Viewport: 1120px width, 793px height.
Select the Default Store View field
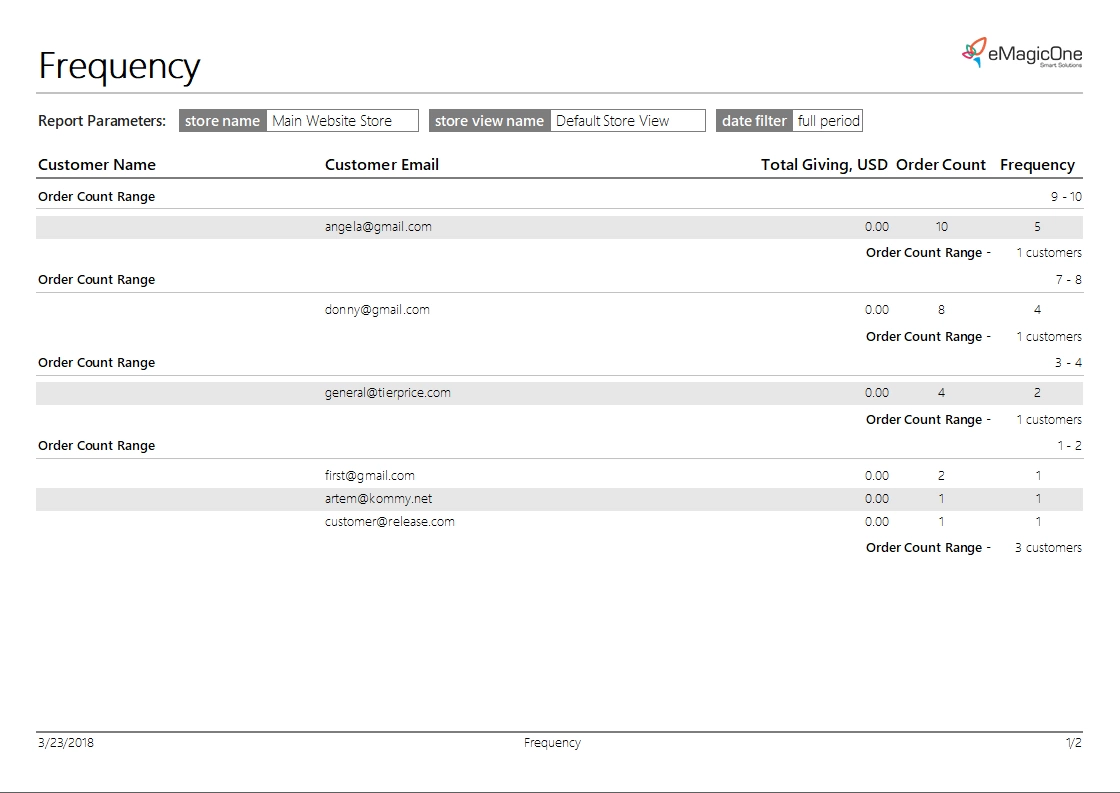coord(628,121)
